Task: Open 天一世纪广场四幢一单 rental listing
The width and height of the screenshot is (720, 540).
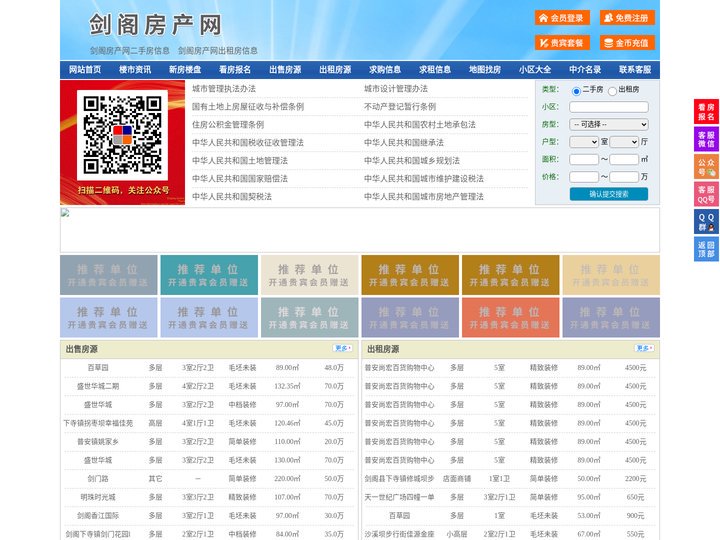Action: (x=399, y=497)
